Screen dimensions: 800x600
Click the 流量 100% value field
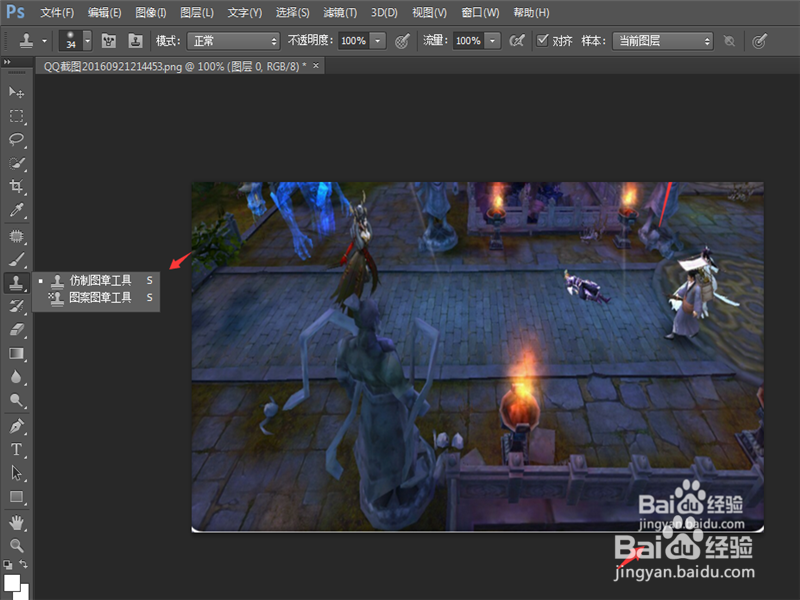click(x=468, y=41)
